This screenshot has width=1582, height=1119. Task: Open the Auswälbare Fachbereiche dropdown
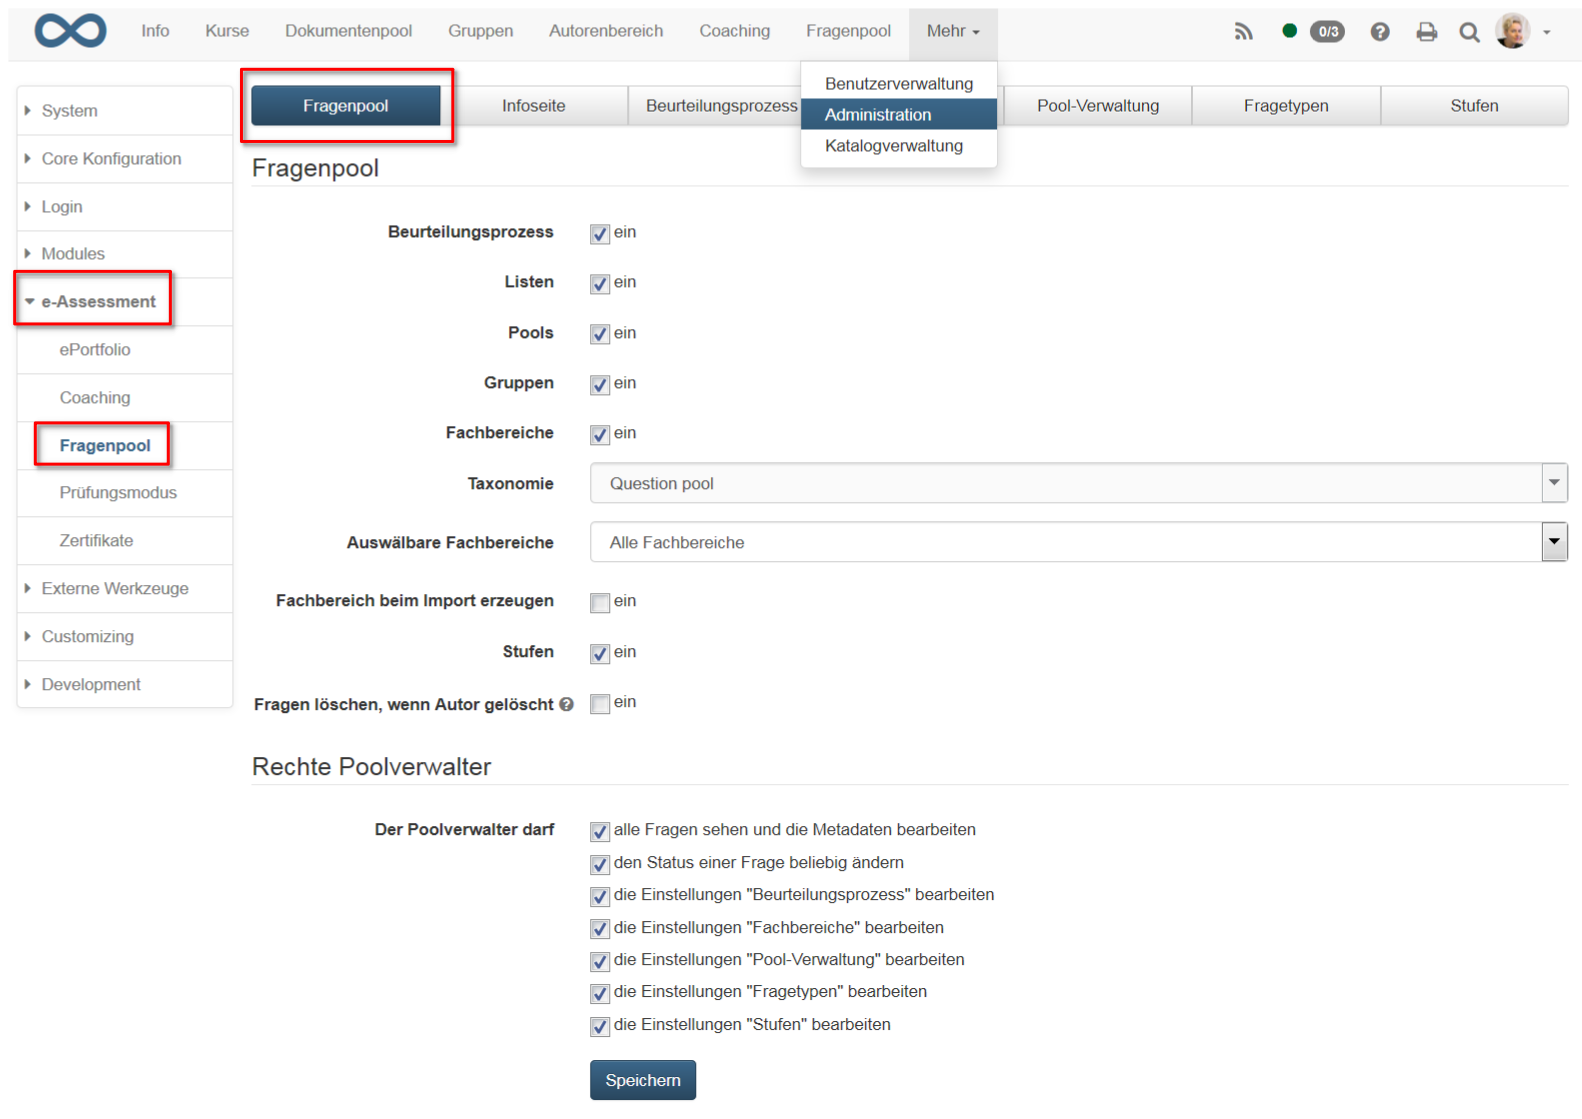click(1078, 542)
